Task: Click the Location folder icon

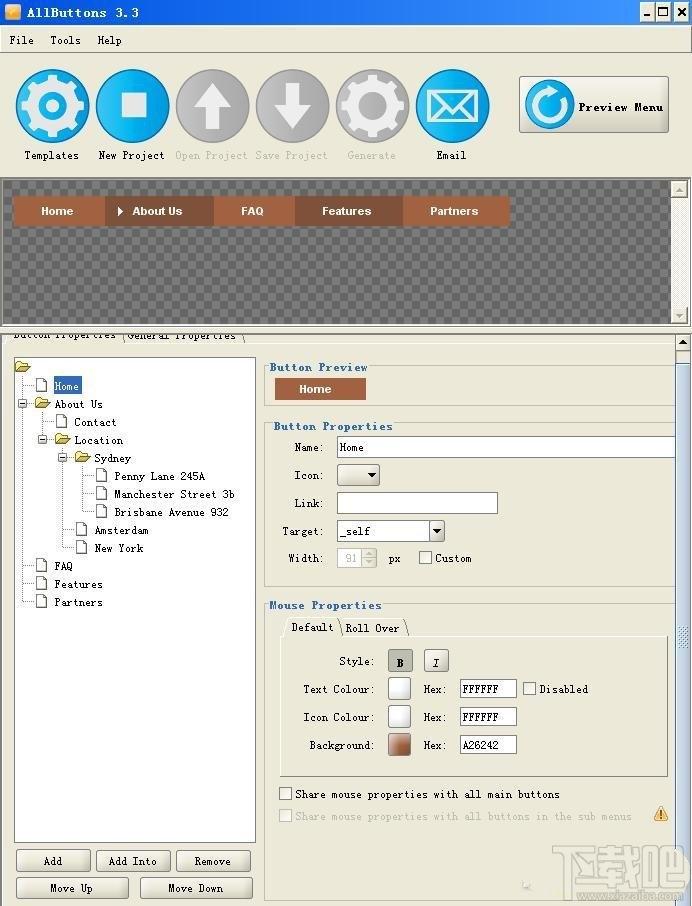Action: (62, 439)
